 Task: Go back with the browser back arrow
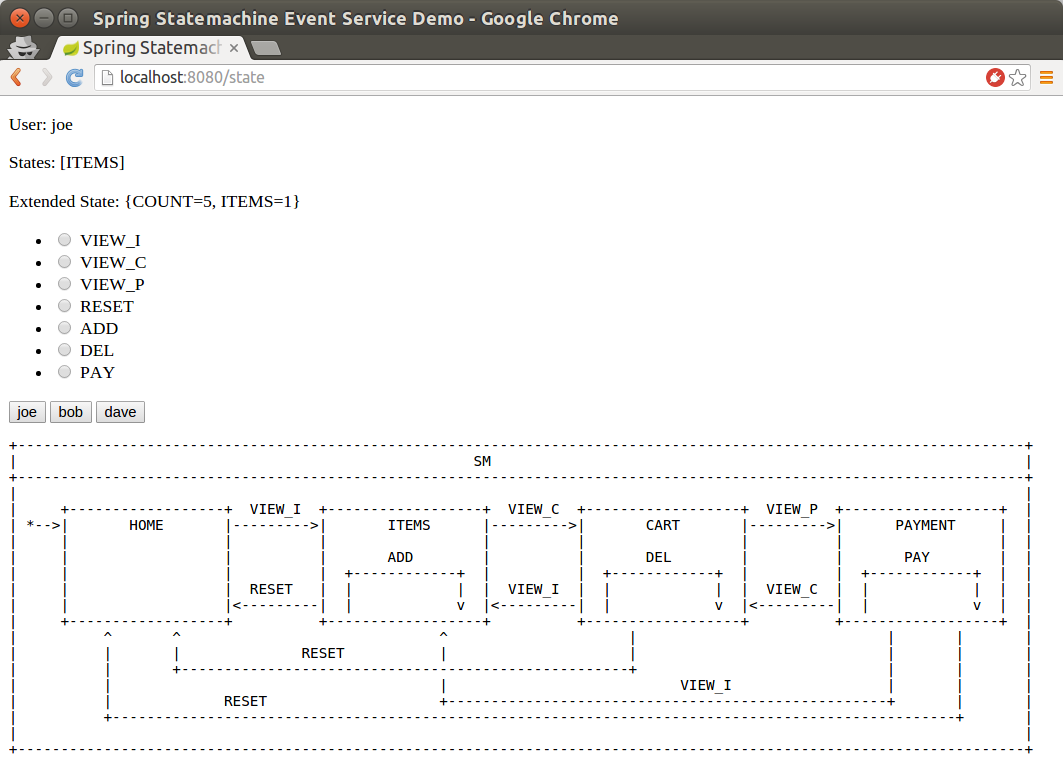tap(17, 77)
